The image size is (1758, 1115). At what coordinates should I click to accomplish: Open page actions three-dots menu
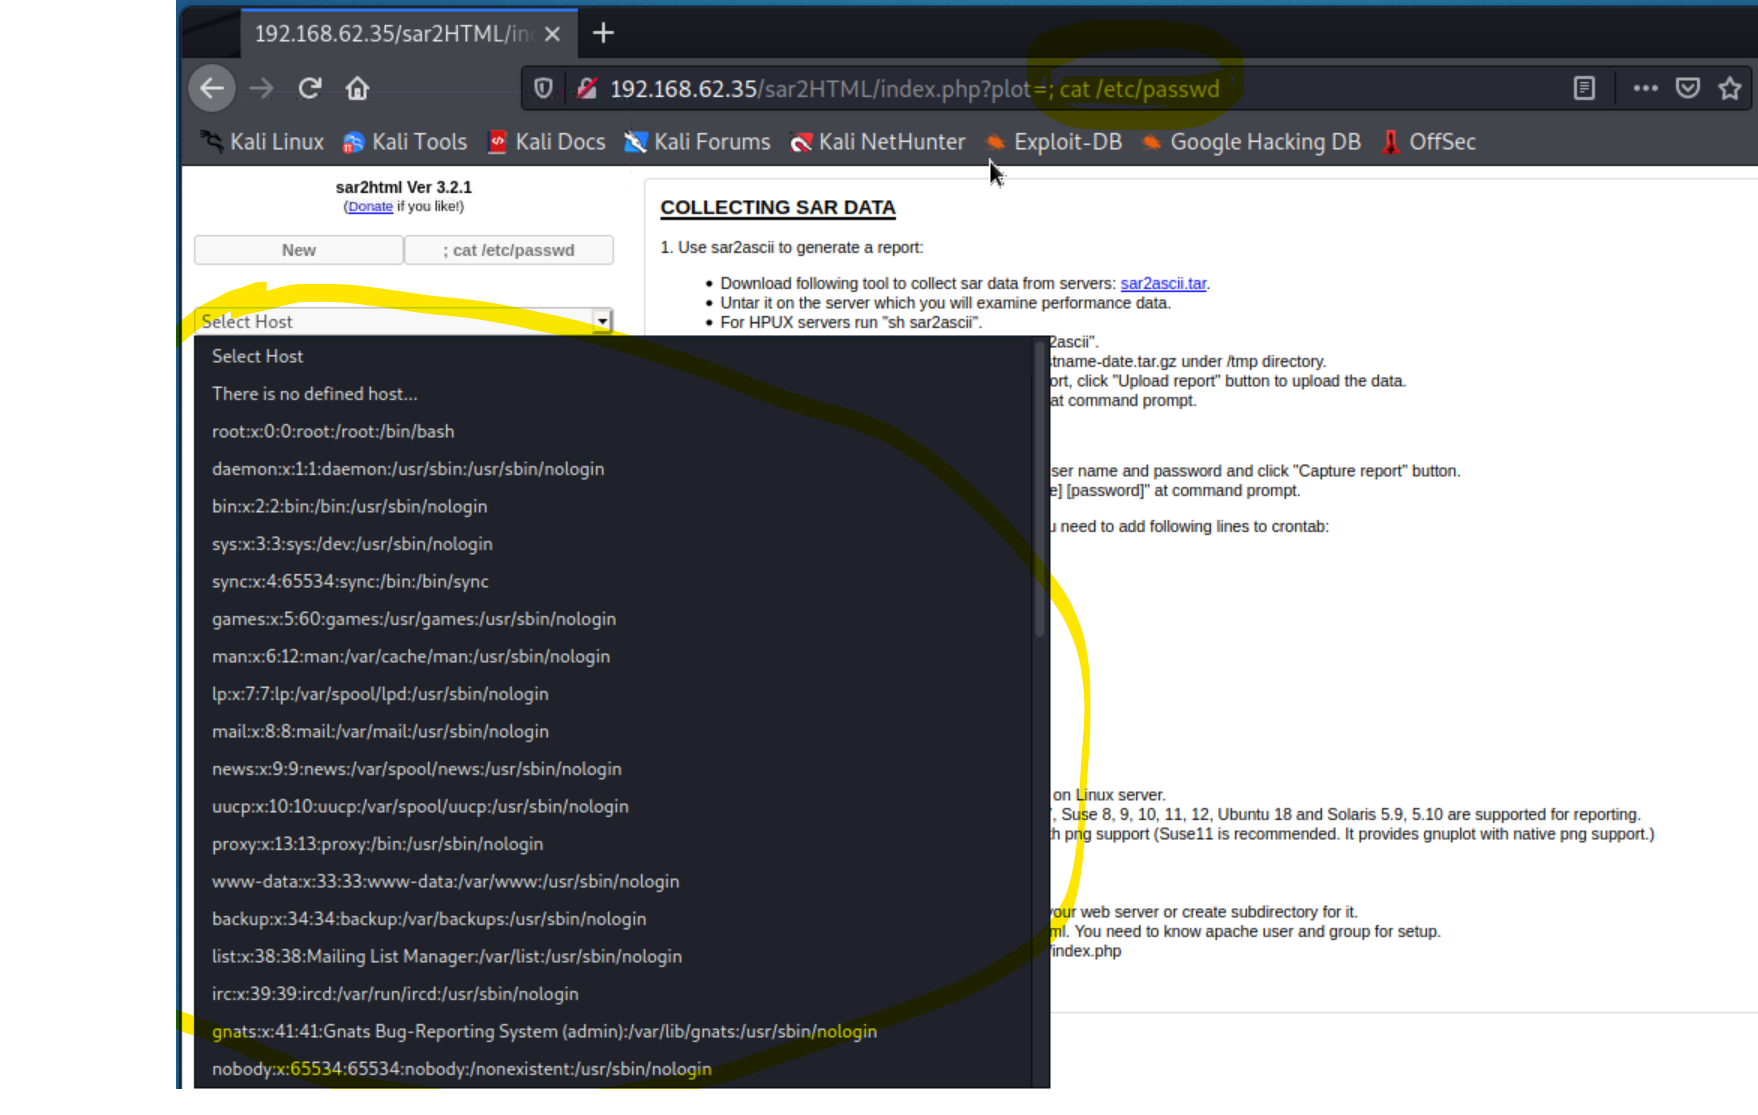[1645, 88]
